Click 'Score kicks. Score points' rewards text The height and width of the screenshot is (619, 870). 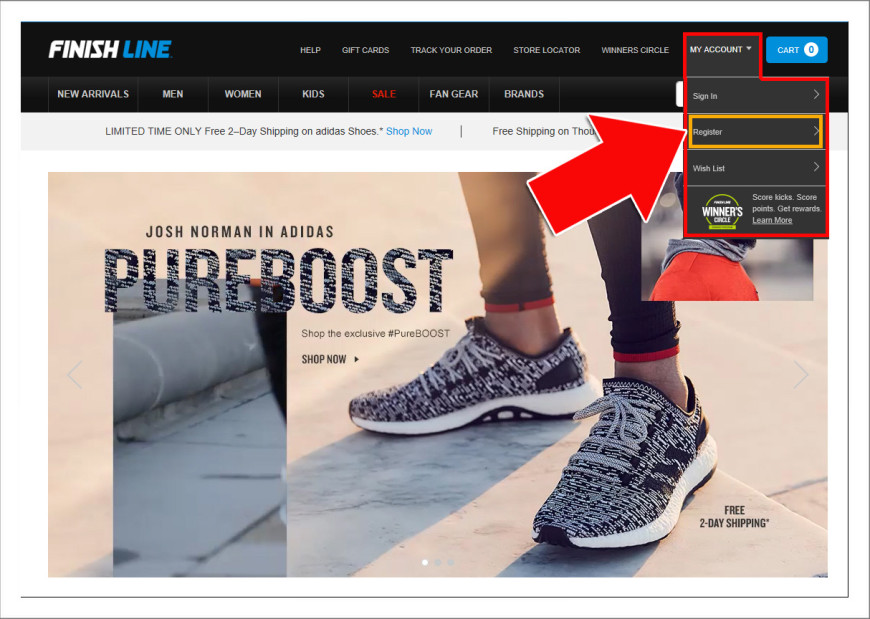point(787,203)
